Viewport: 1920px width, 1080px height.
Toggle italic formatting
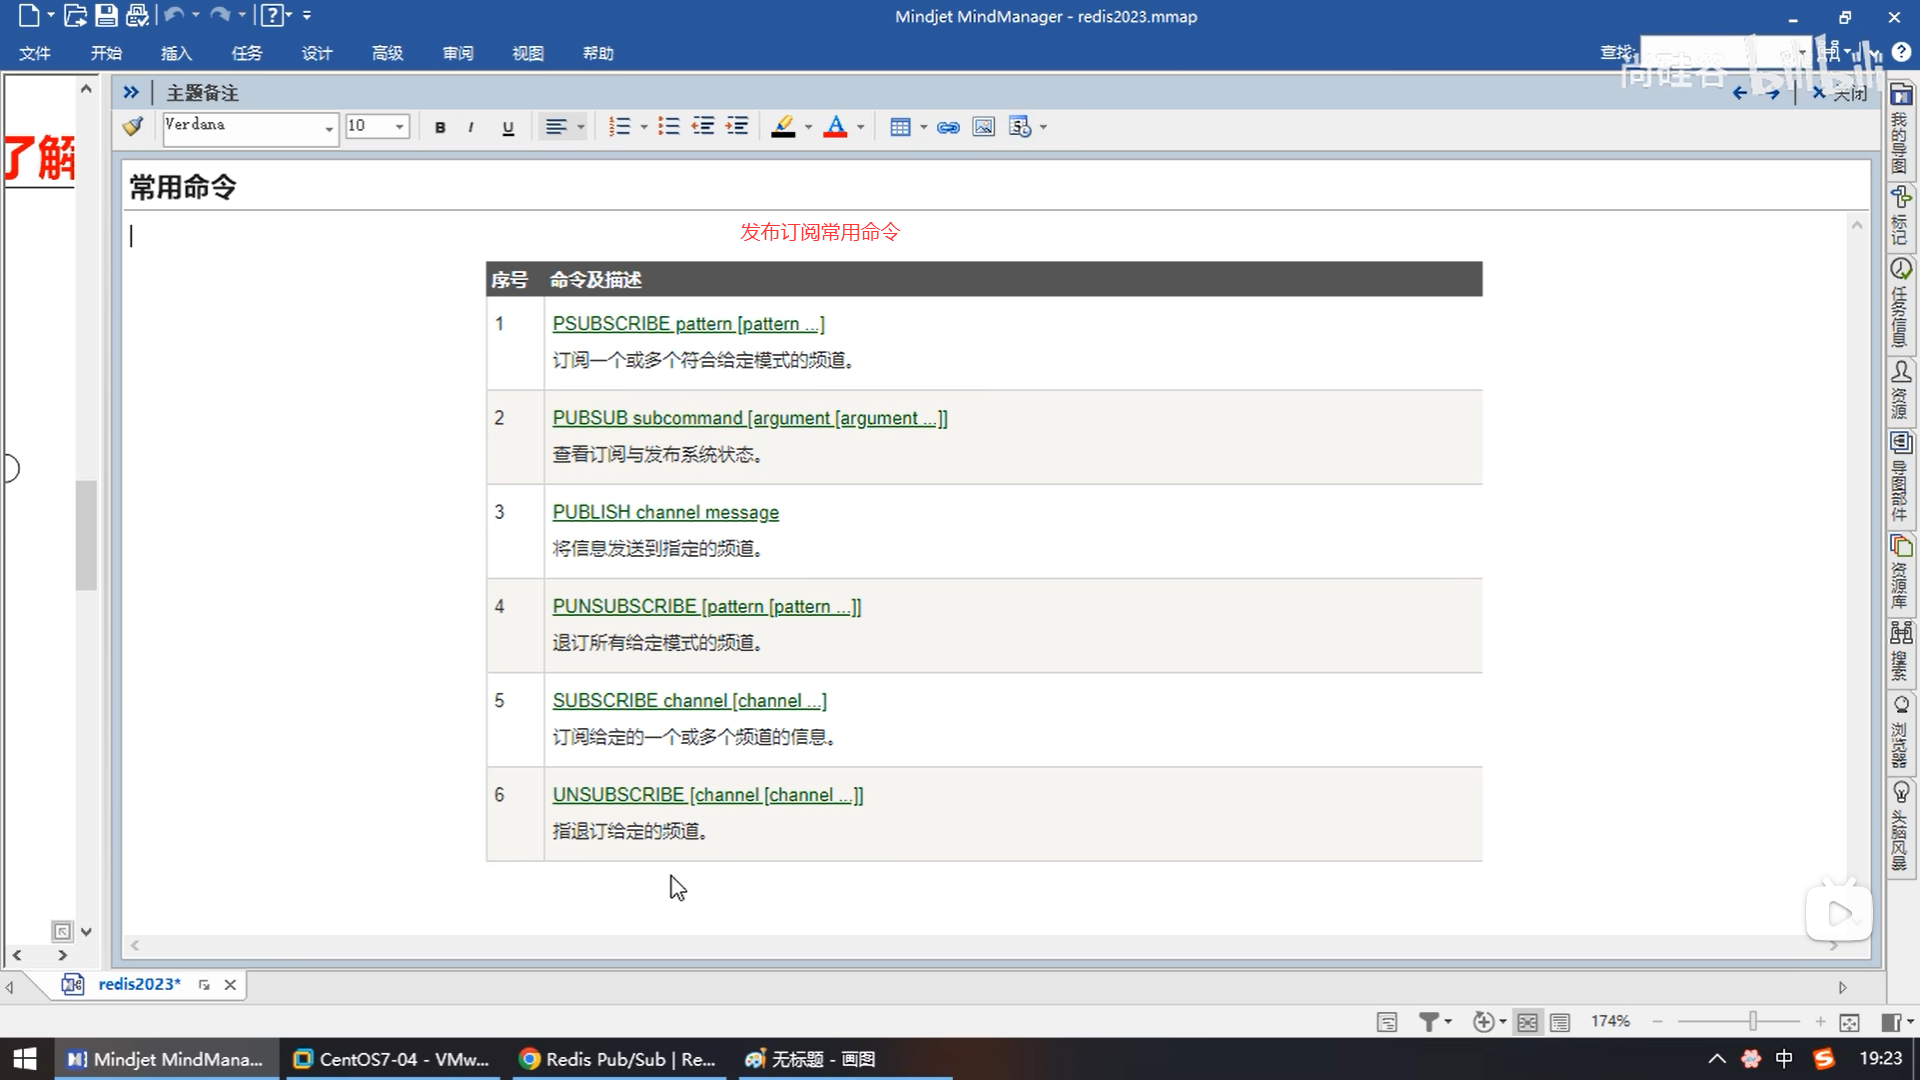point(471,128)
